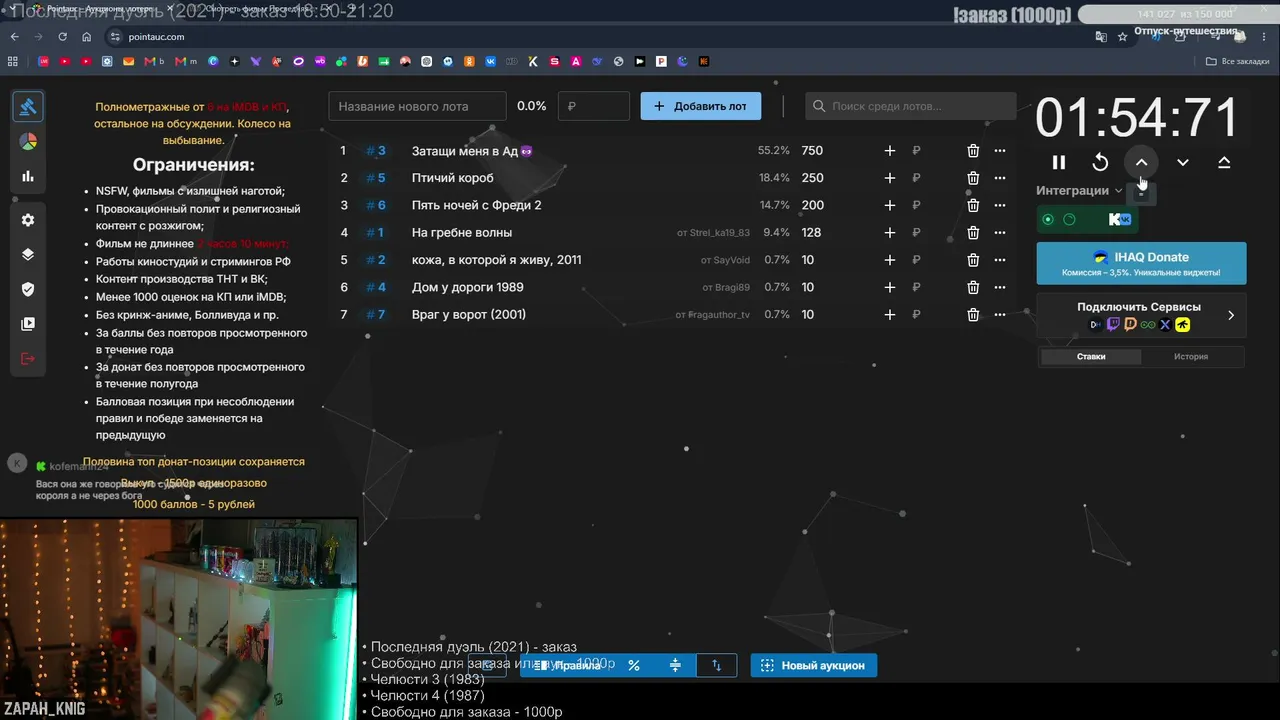
Task: Add amount to Затащи меня в Ад
Action: (890, 151)
